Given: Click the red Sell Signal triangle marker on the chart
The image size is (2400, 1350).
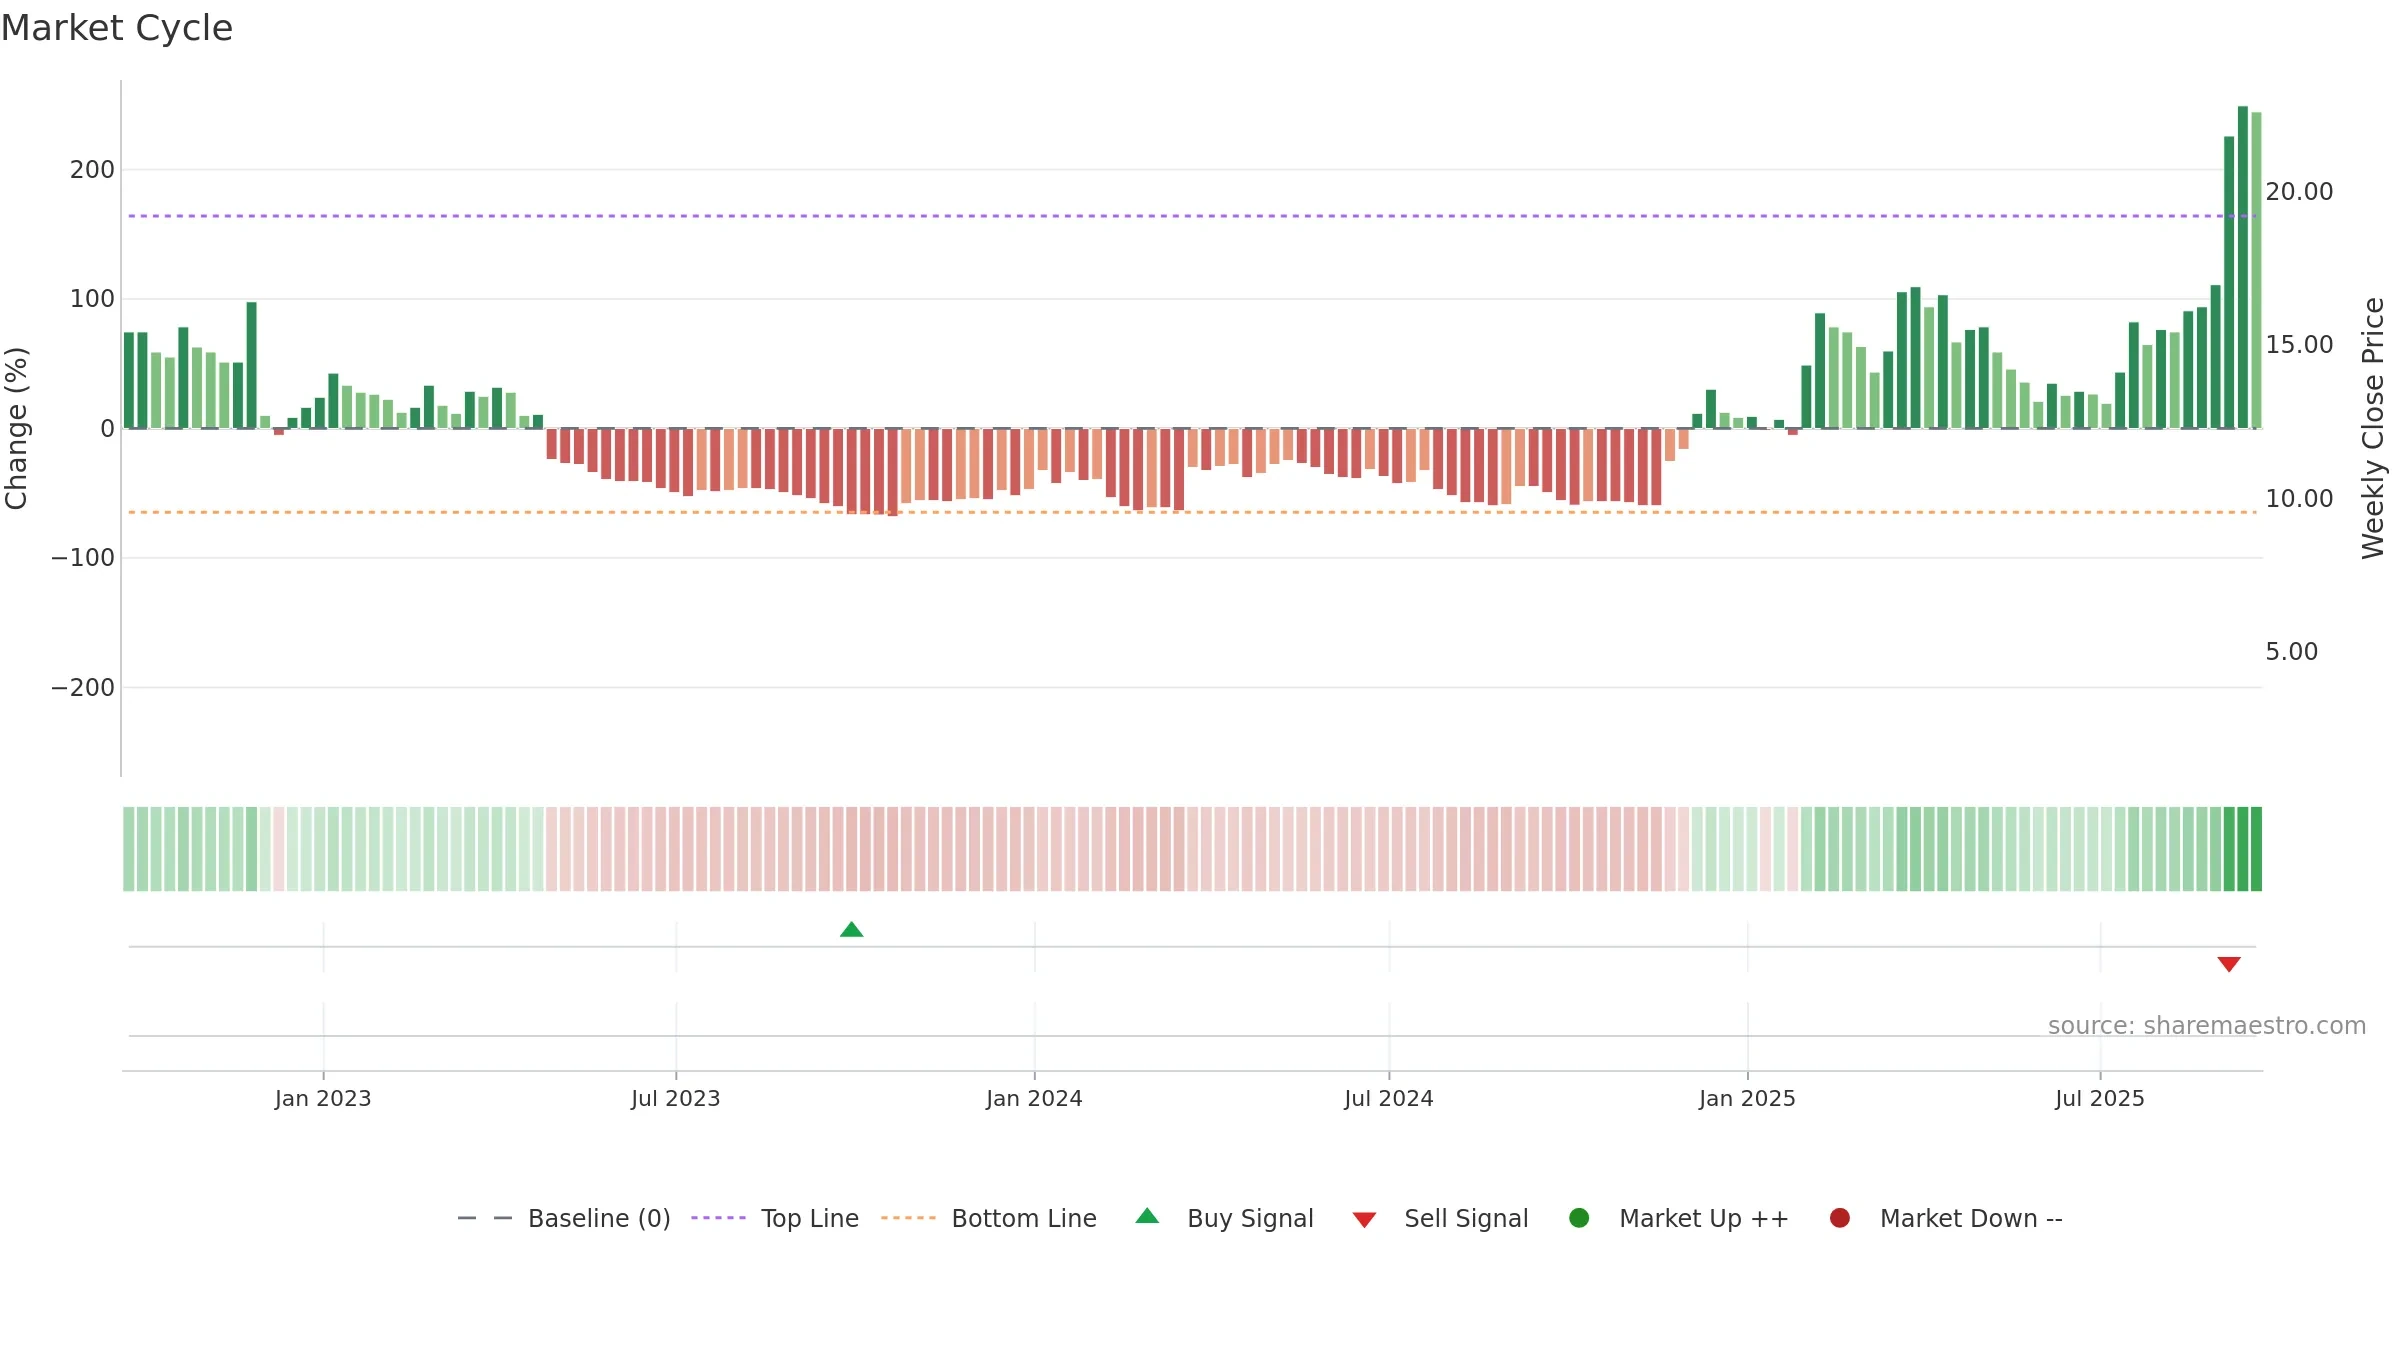Looking at the screenshot, I should click(x=2229, y=964).
